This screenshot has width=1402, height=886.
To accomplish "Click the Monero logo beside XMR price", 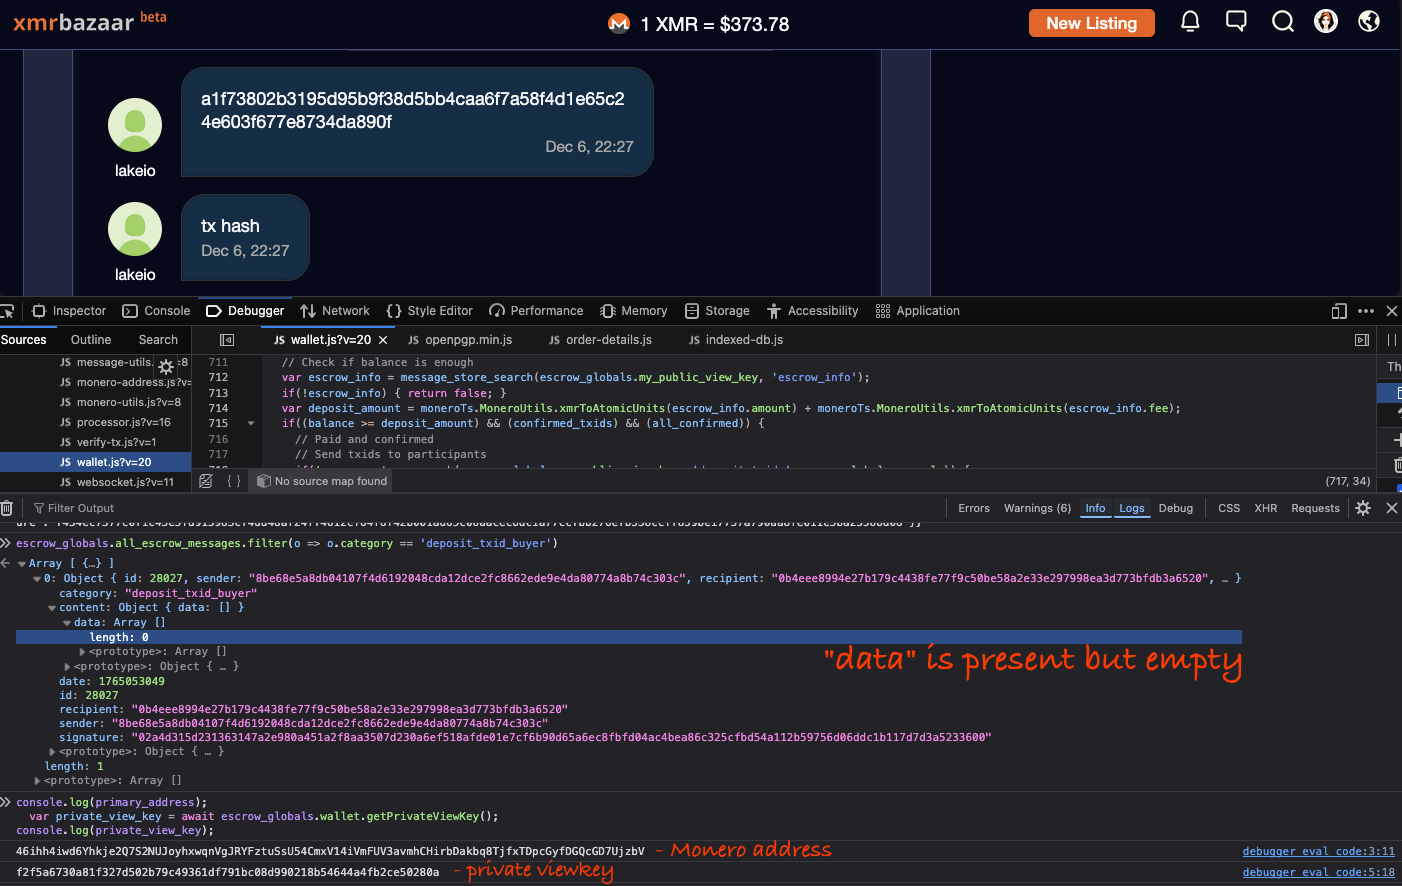I will 619,23.
